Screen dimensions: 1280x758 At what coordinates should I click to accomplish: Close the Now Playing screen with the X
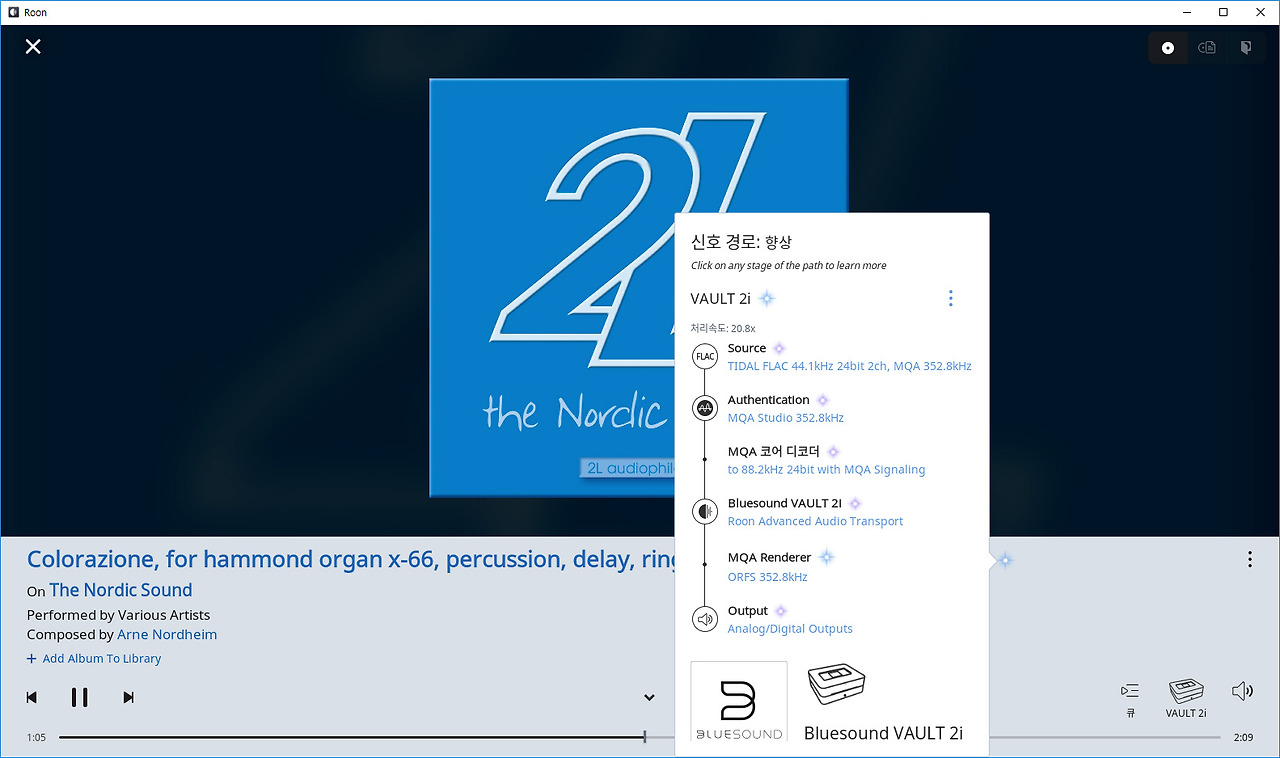pos(33,46)
